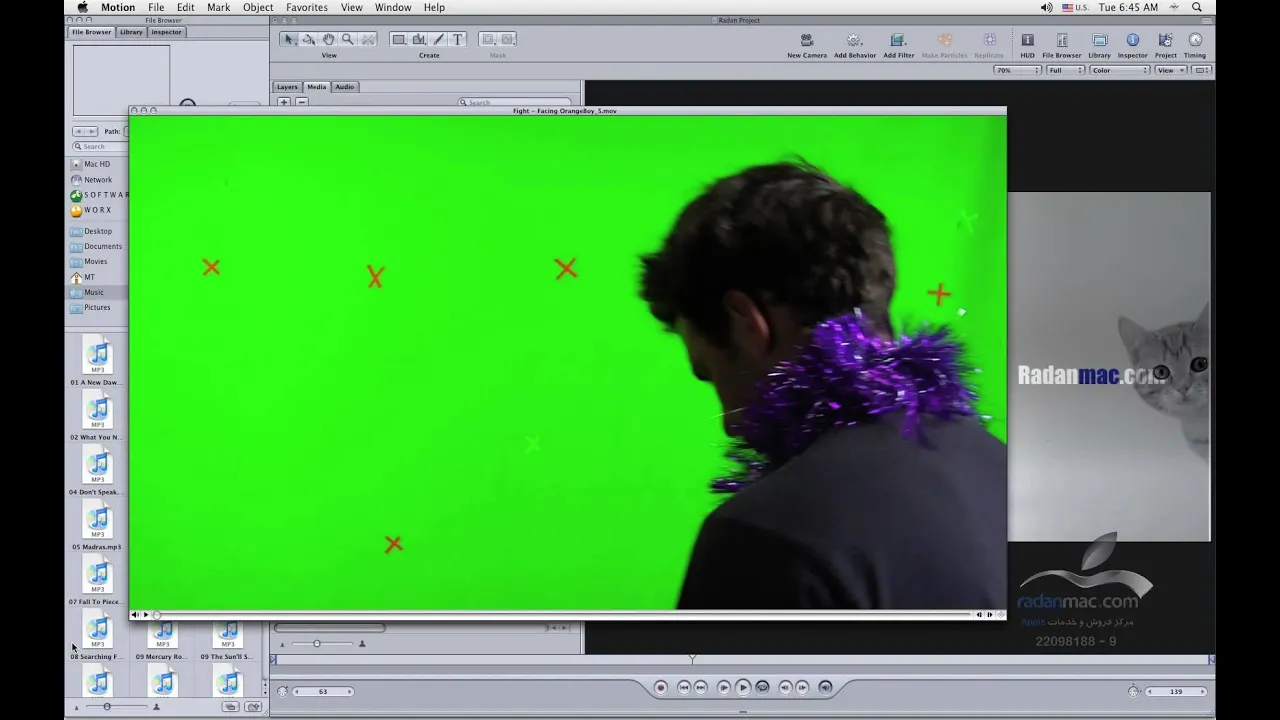
Task: Click the plus add-media button
Action: 284,102
